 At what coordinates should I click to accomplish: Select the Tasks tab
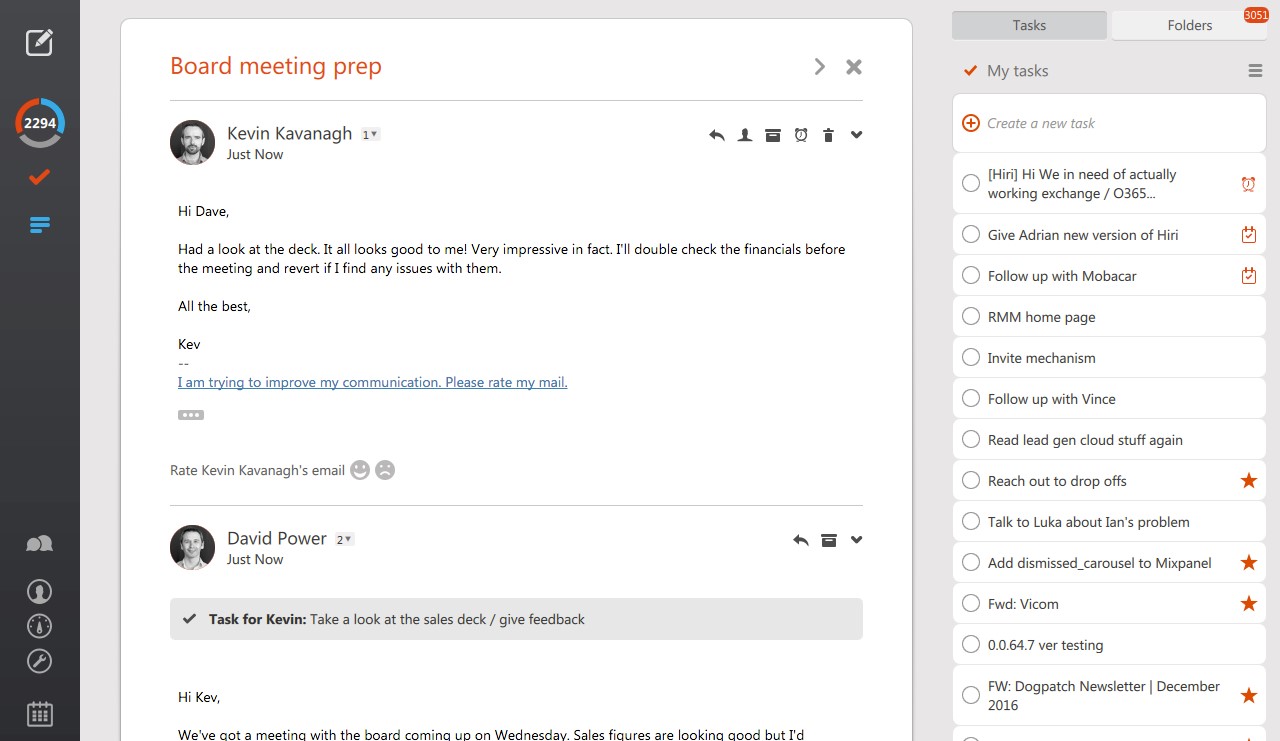[x=1029, y=26]
